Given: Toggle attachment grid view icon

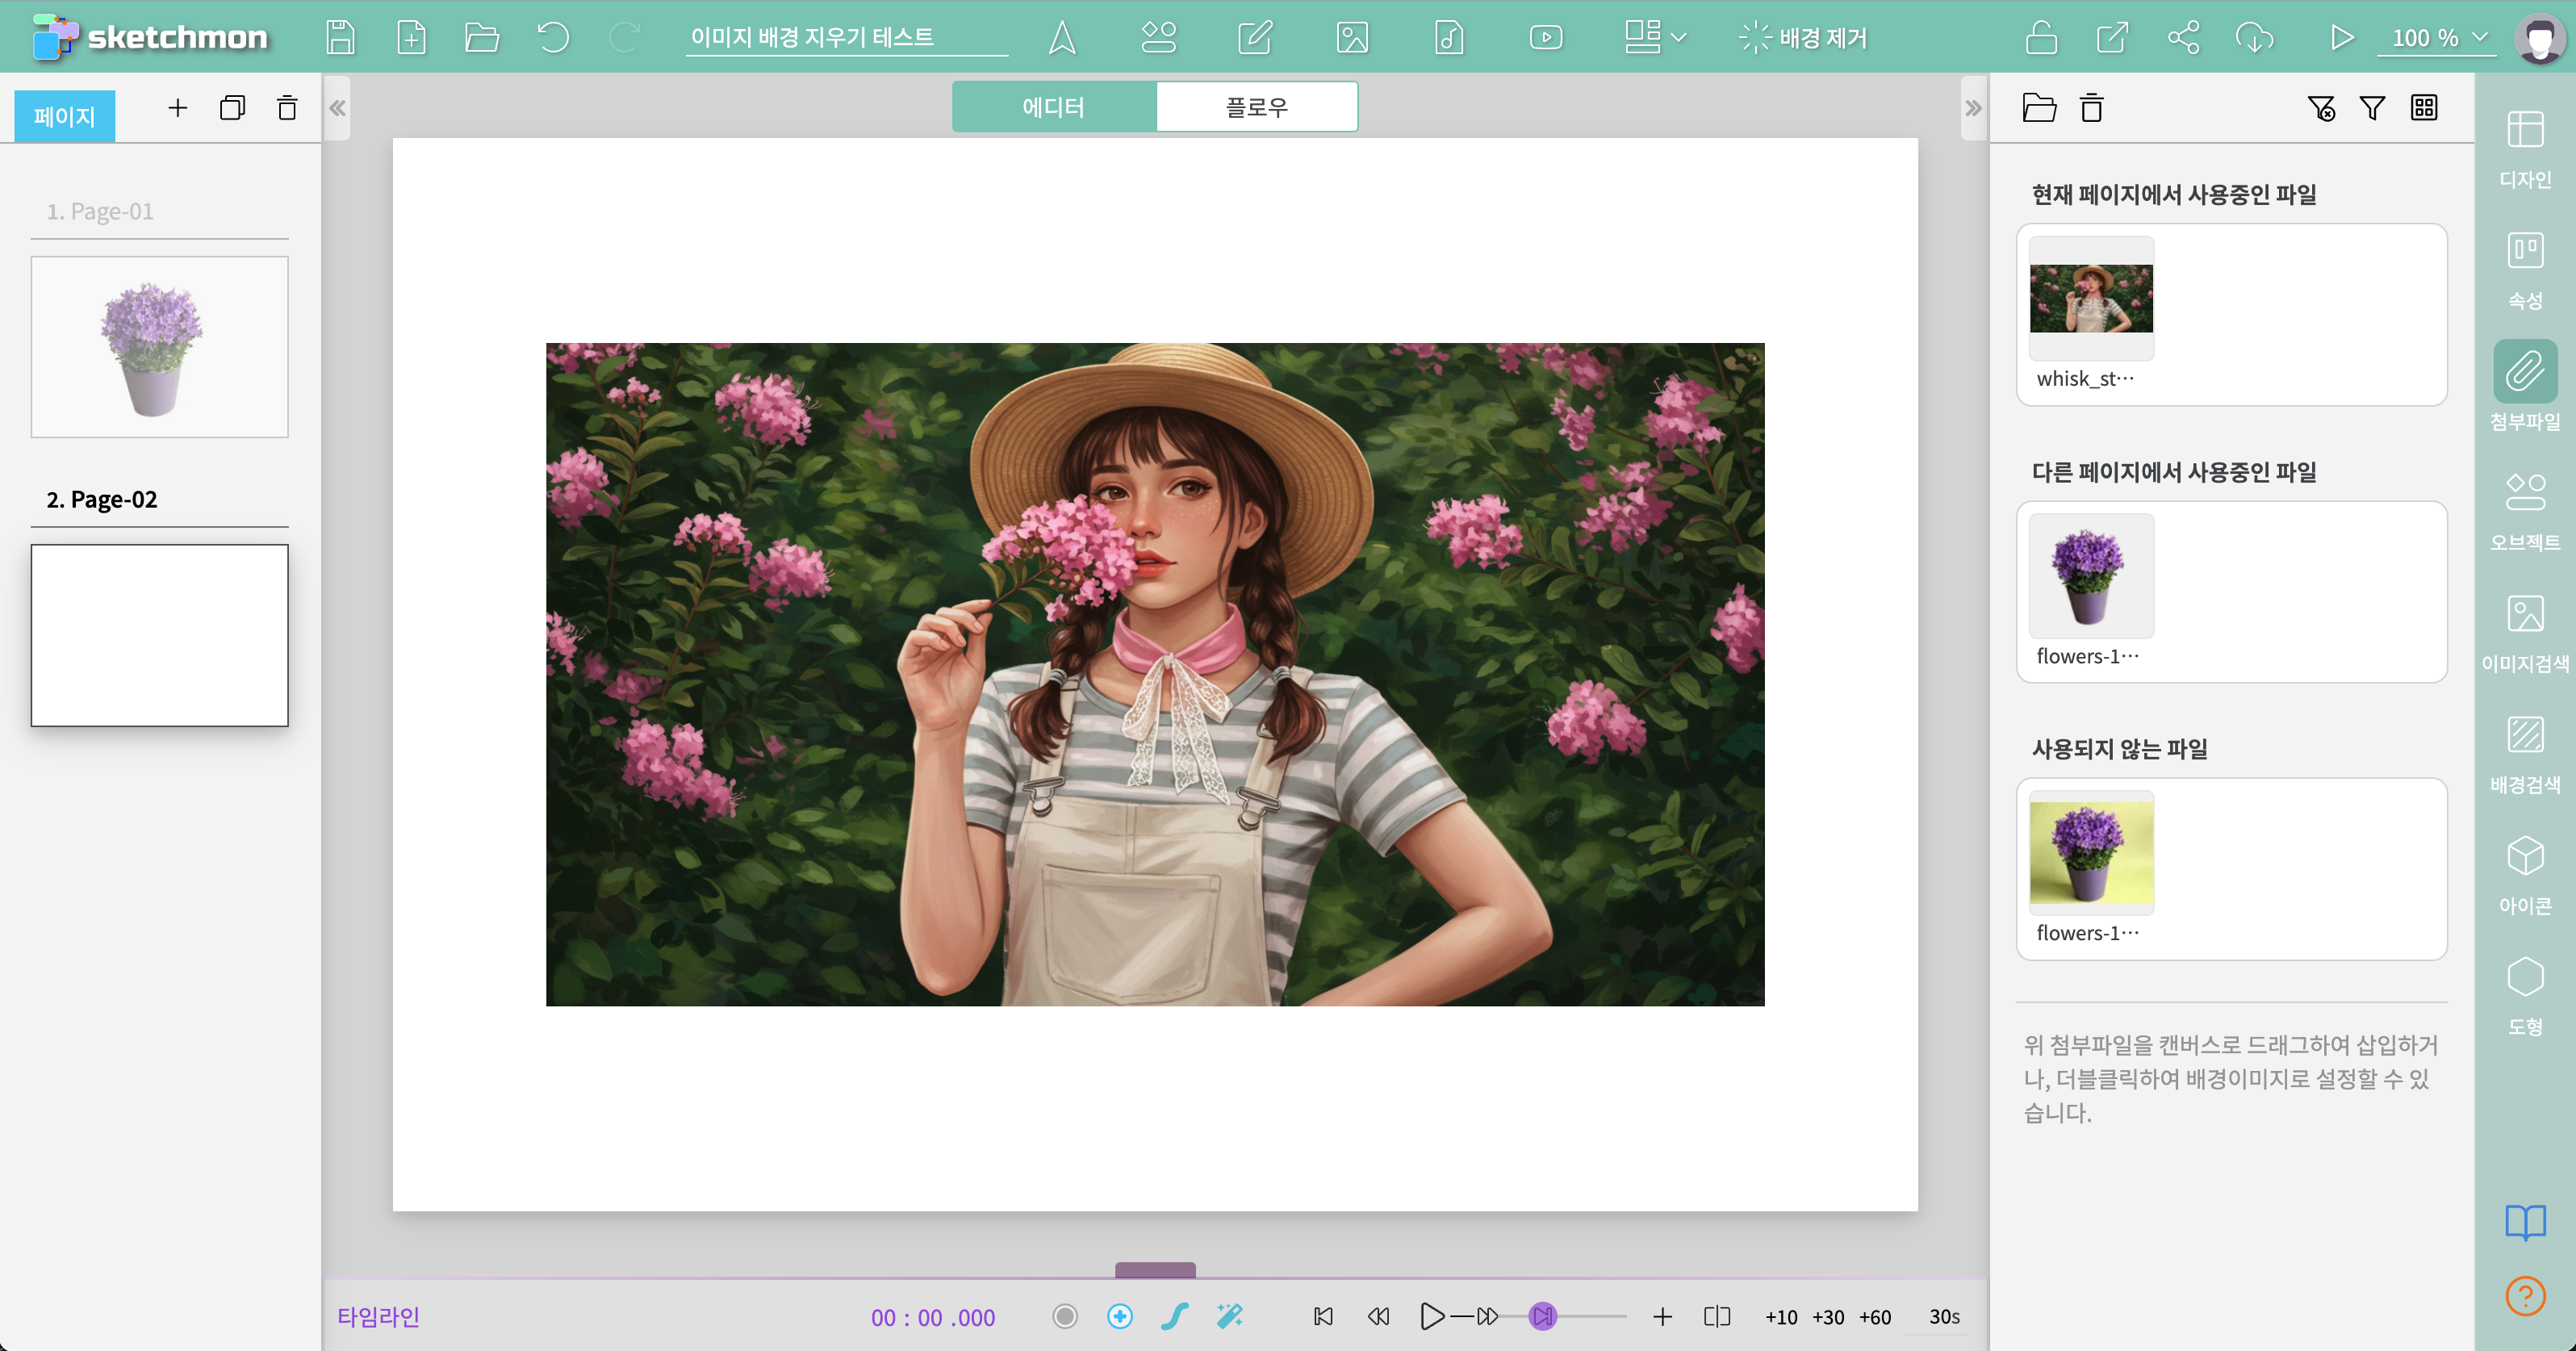Looking at the screenshot, I should pyautogui.click(x=2423, y=108).
